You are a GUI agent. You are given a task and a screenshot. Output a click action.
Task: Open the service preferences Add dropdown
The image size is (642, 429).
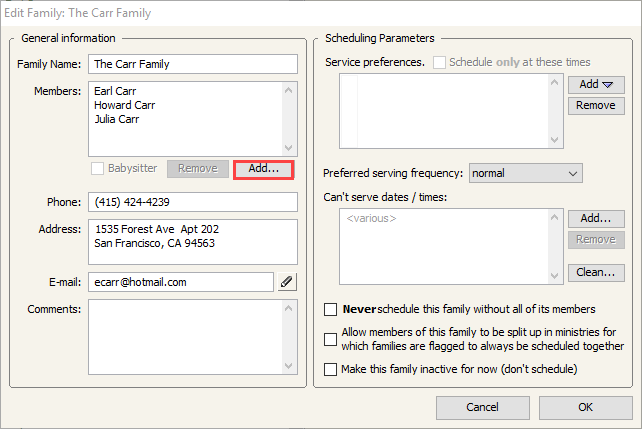pos(596,84)
